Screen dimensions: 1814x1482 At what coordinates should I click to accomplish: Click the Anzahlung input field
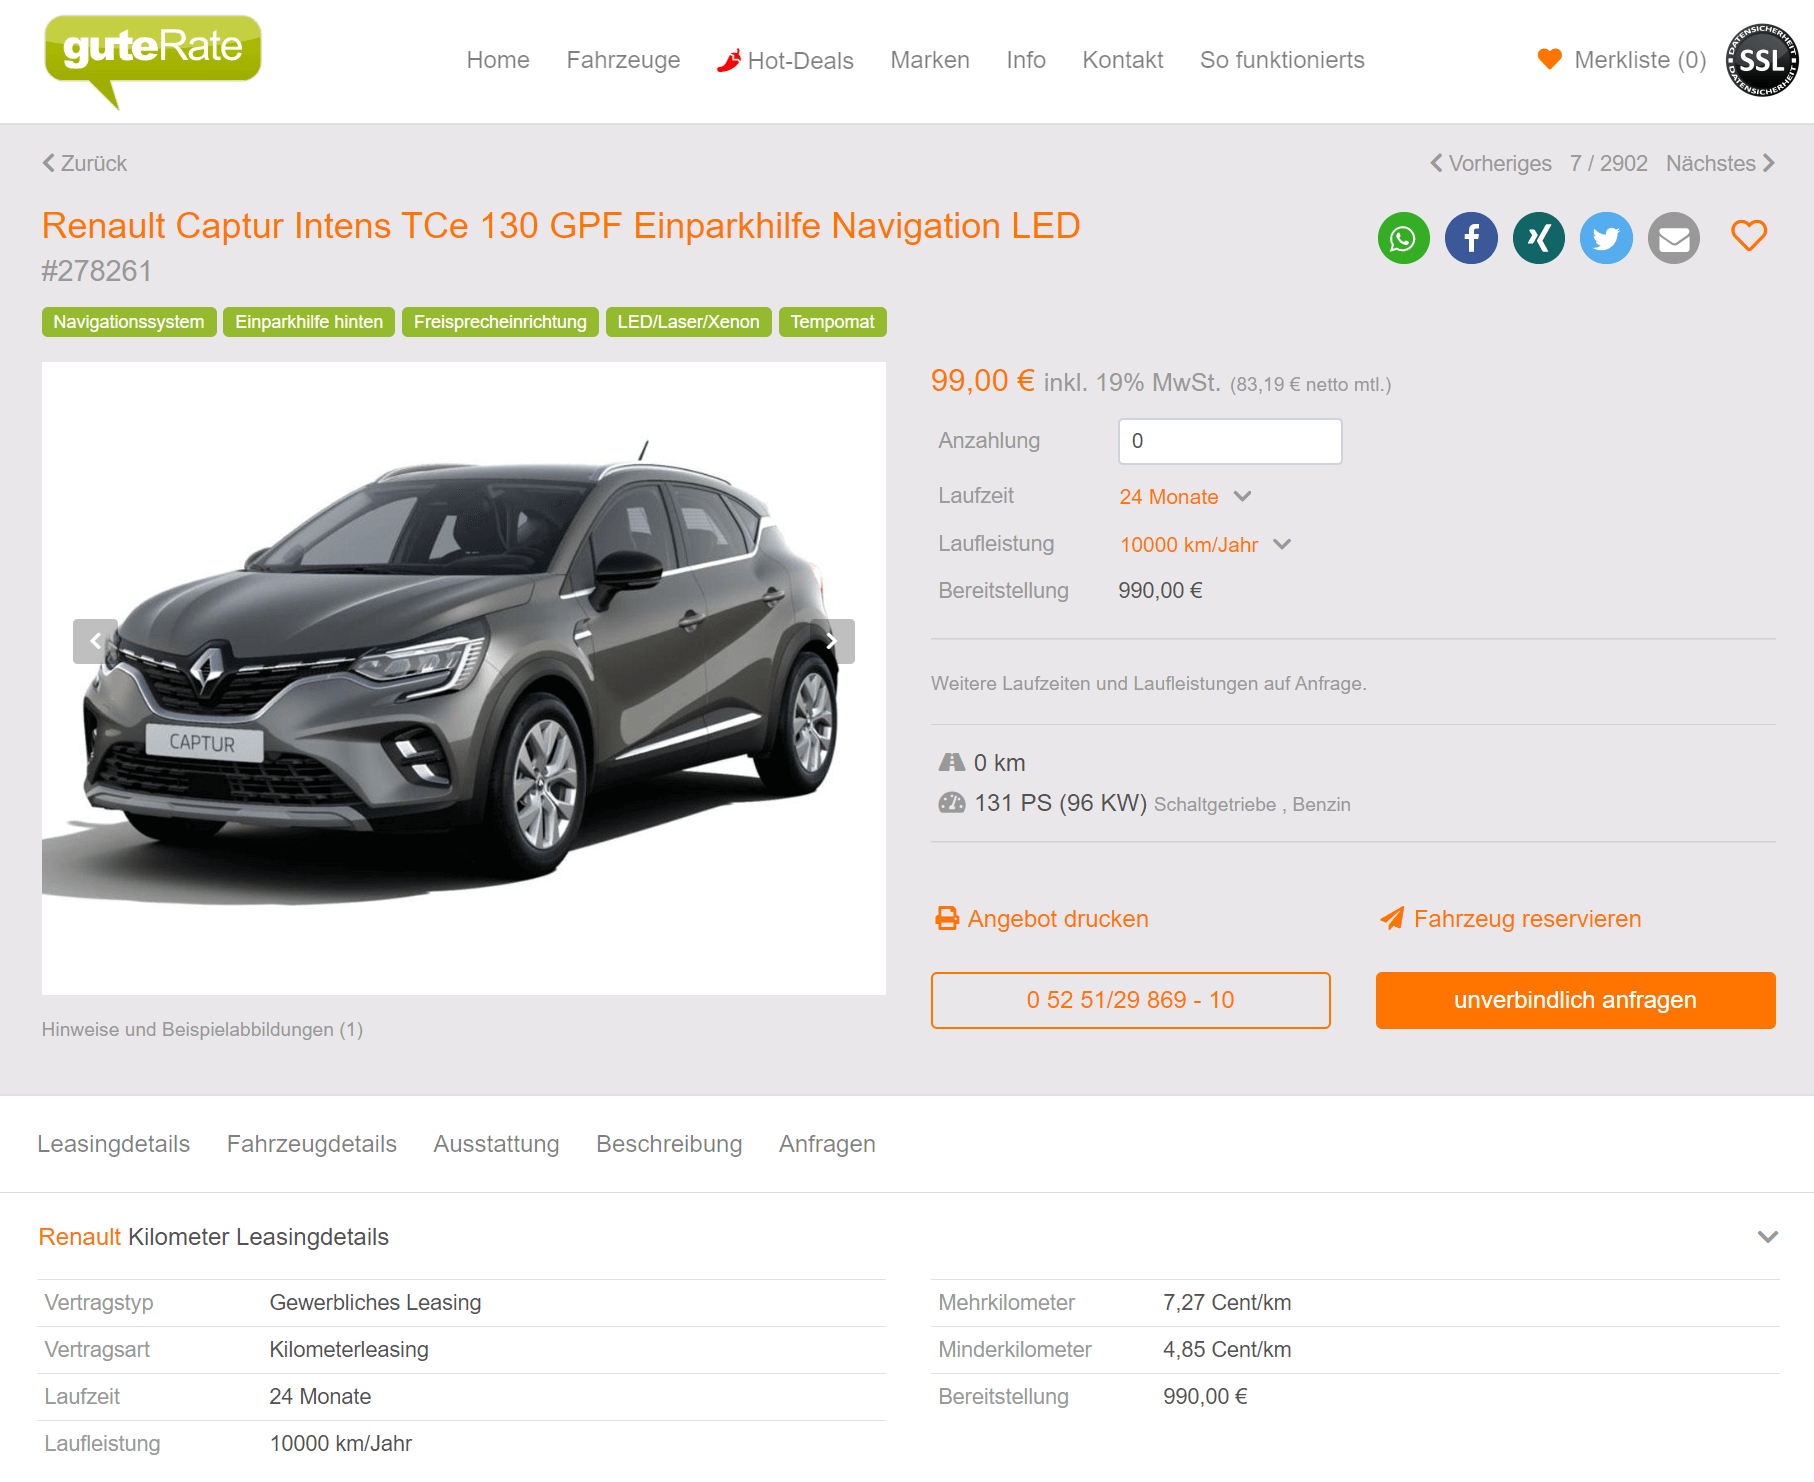1230,441
